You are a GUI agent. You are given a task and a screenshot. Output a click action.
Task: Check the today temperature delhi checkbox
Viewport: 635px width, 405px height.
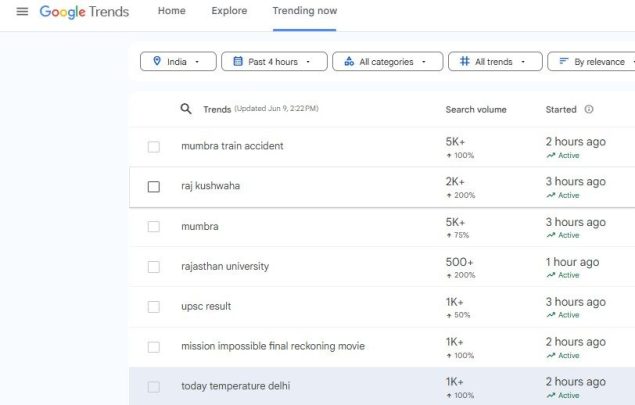[x=153, y=387]
